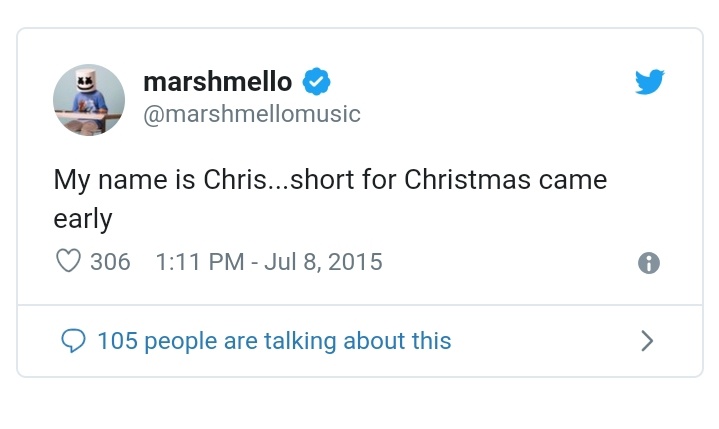This screenshot has height=429, width=719.
Task: Click the Jul 8, 2015 date
Action: click(x=323, y=262)
